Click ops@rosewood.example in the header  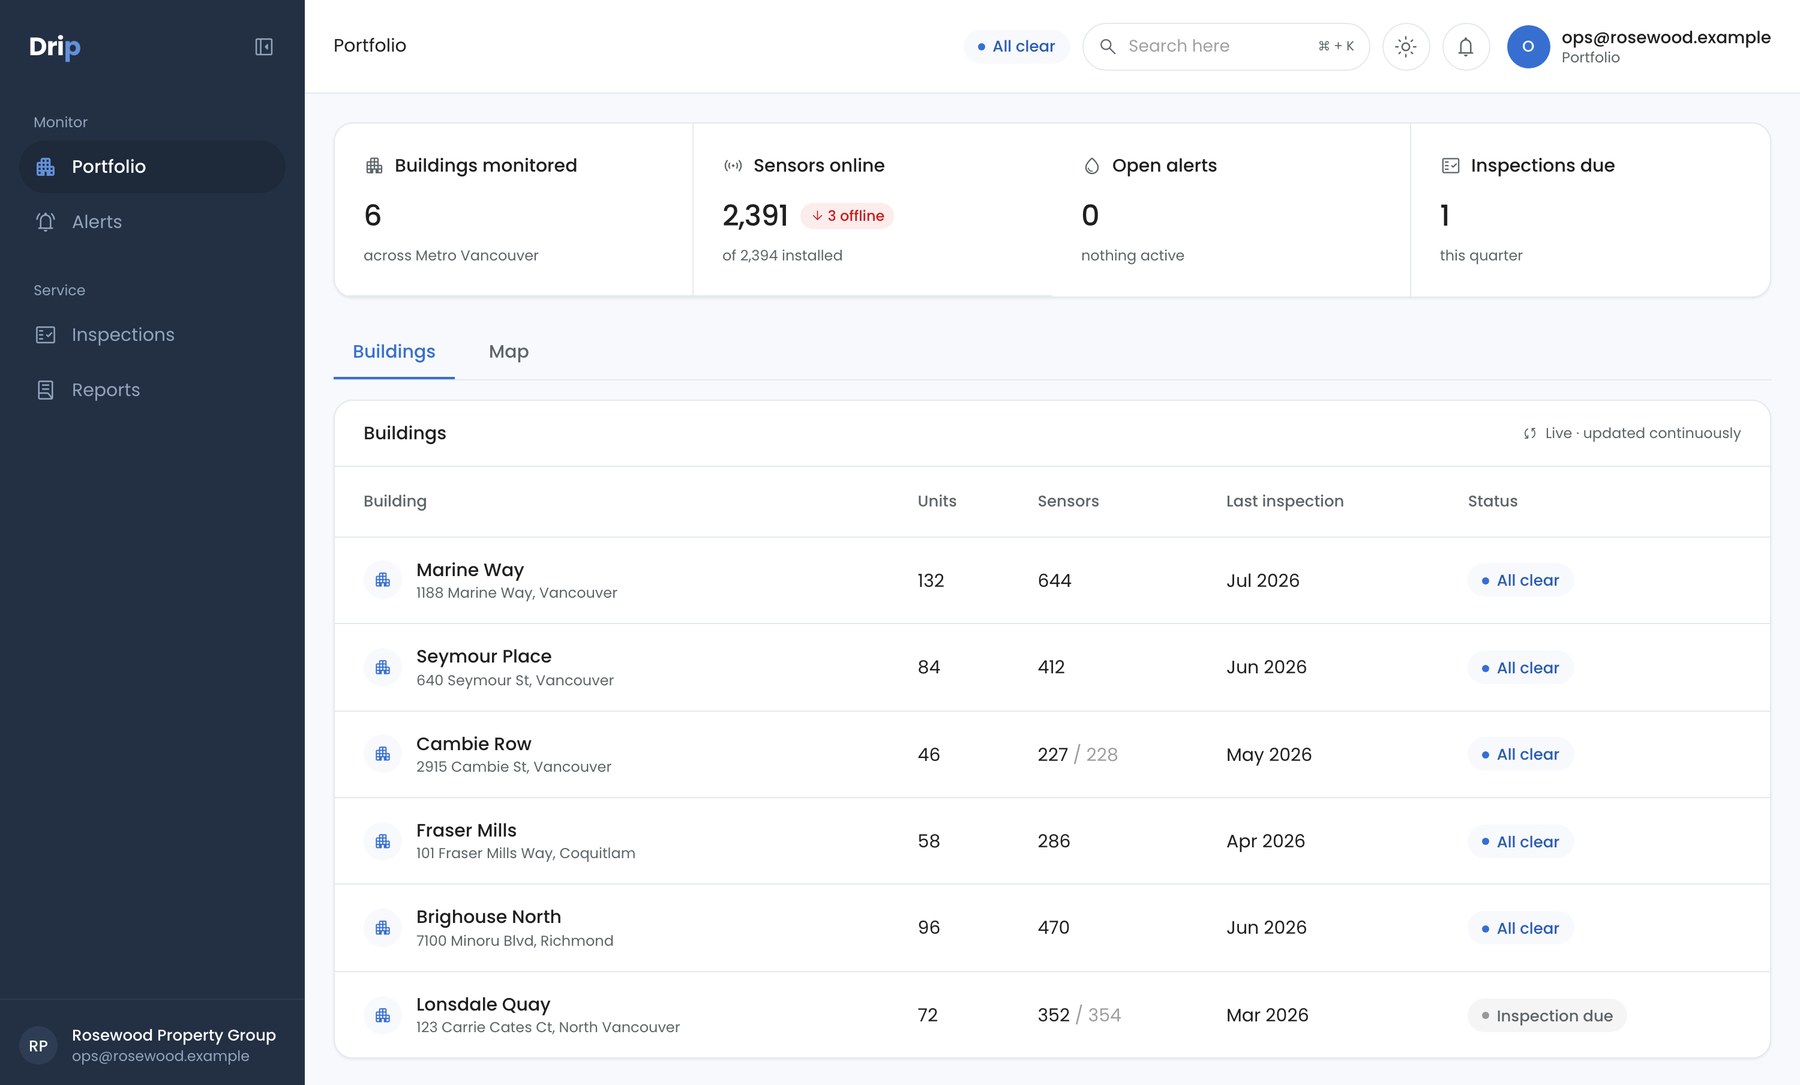[x=1666, y=37]
